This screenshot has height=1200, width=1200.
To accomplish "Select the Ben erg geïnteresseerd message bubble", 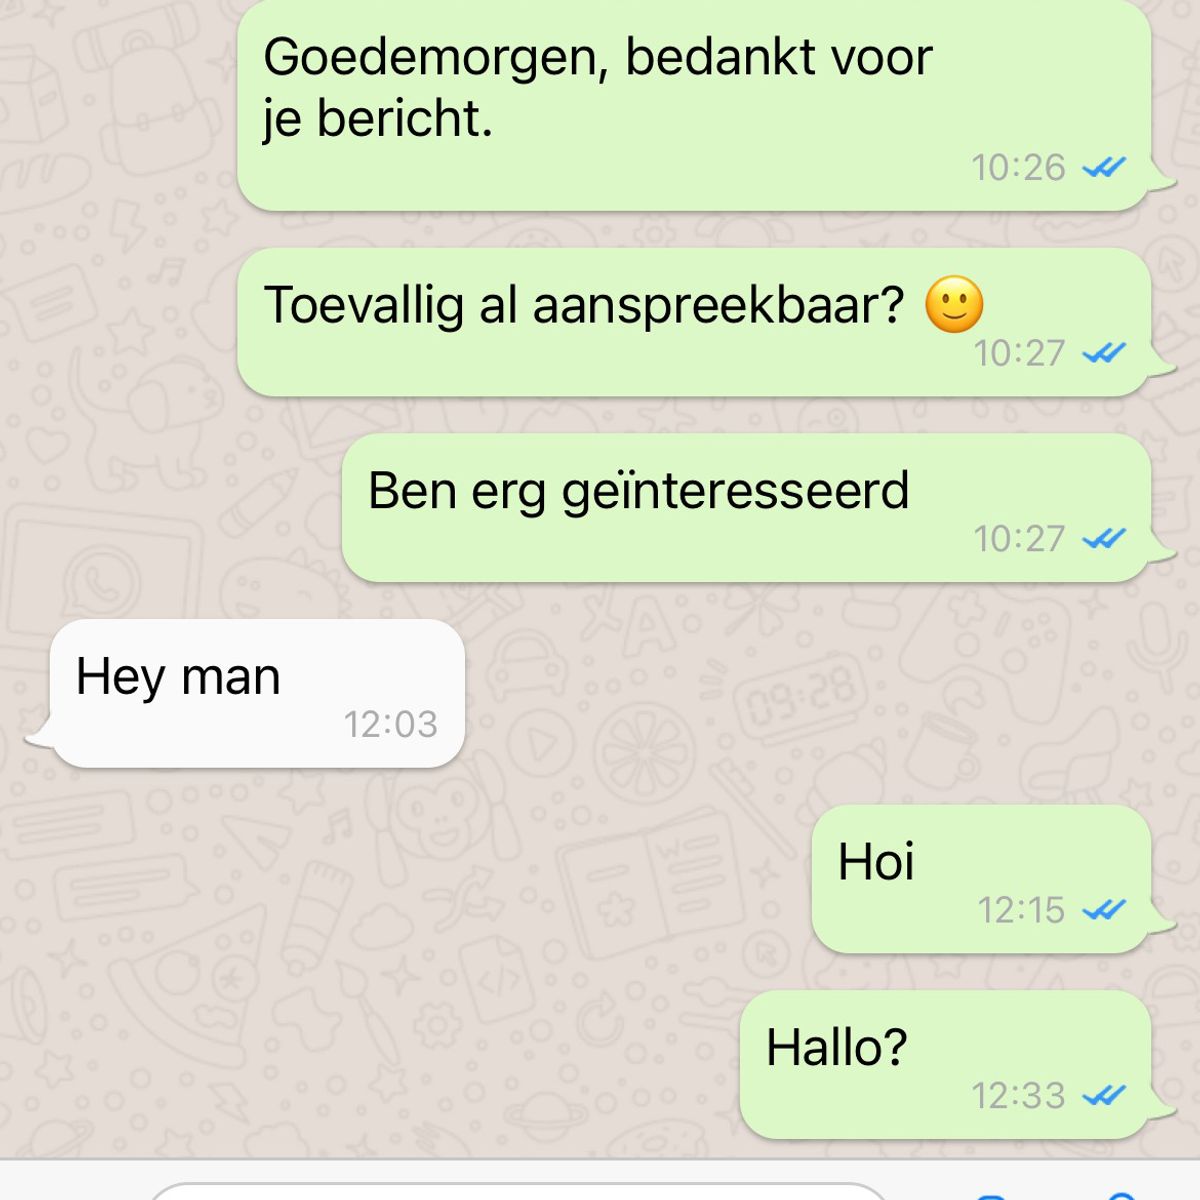I will (747, 508).
